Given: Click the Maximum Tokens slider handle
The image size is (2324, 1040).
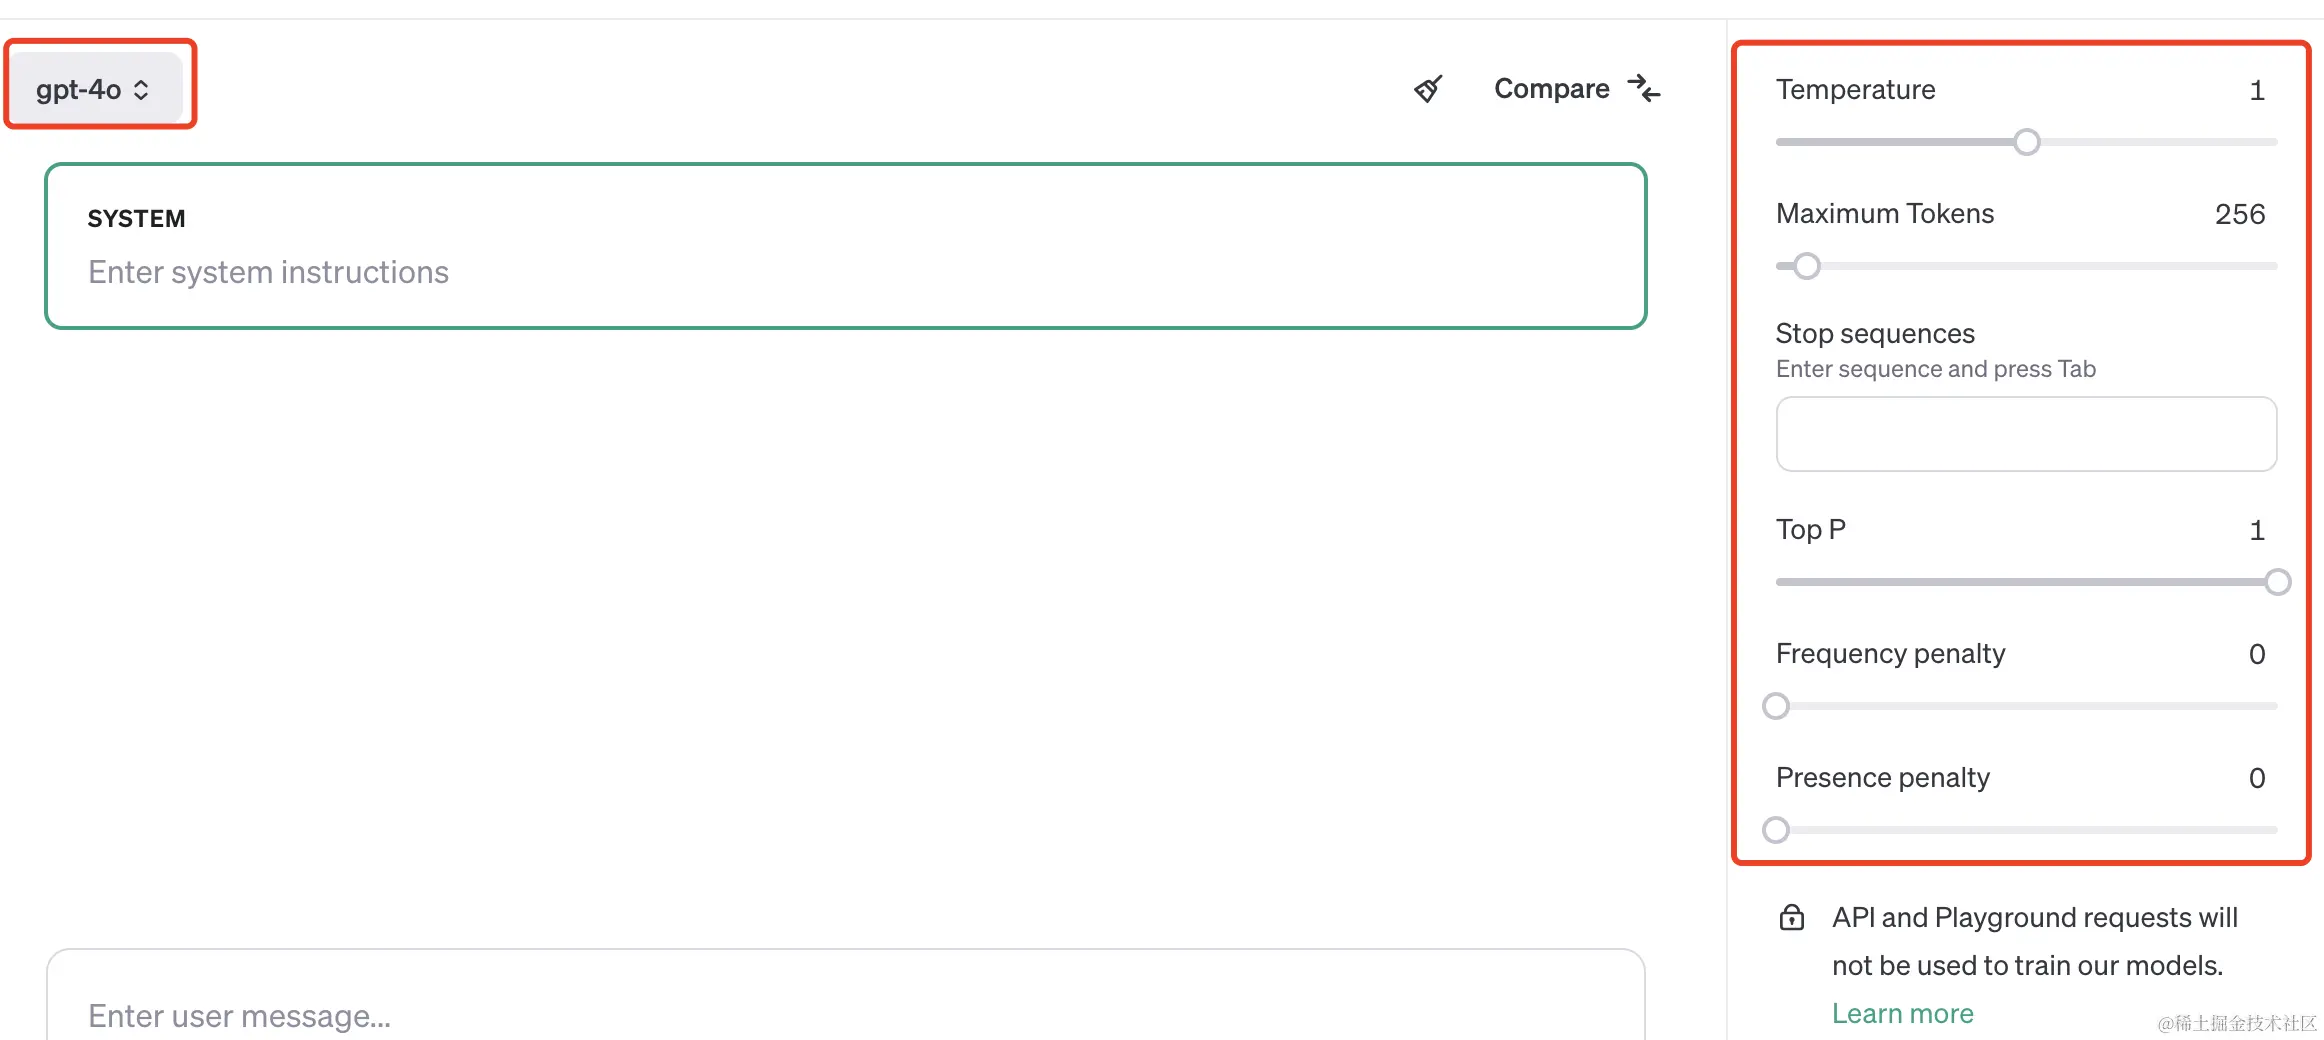Looking at the screenshot, I should click(x=1806, y=266).
